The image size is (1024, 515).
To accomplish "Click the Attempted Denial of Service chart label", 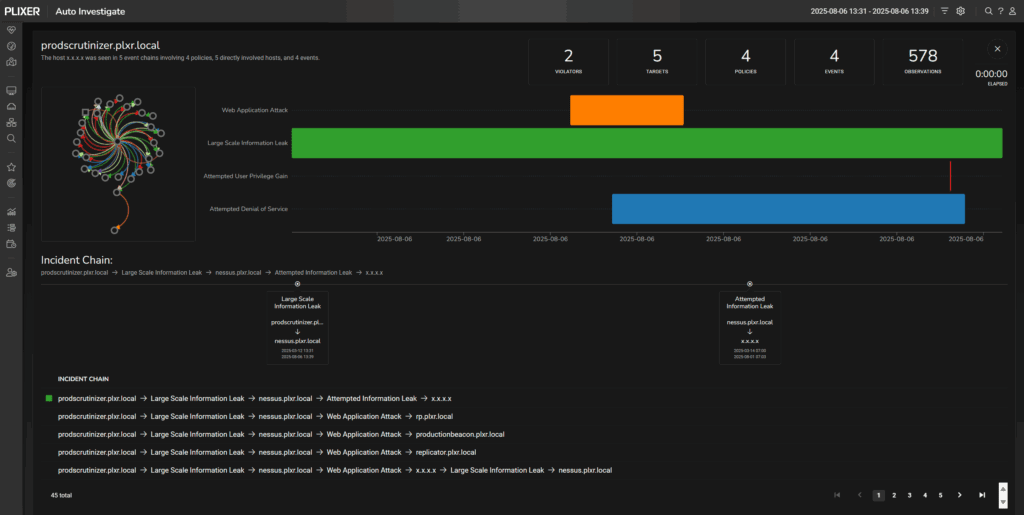I will [249, 209].
